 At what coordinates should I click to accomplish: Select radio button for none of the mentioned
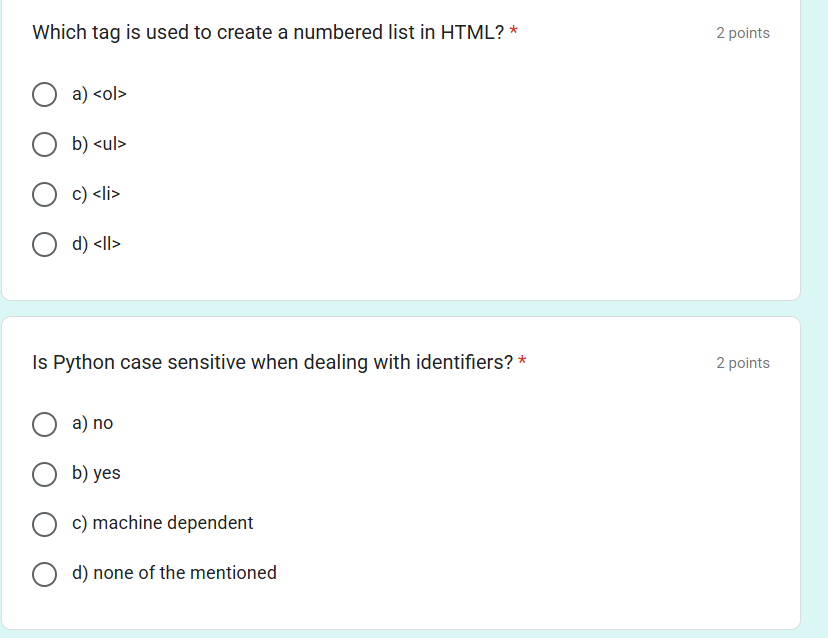[x=44, y=574]
